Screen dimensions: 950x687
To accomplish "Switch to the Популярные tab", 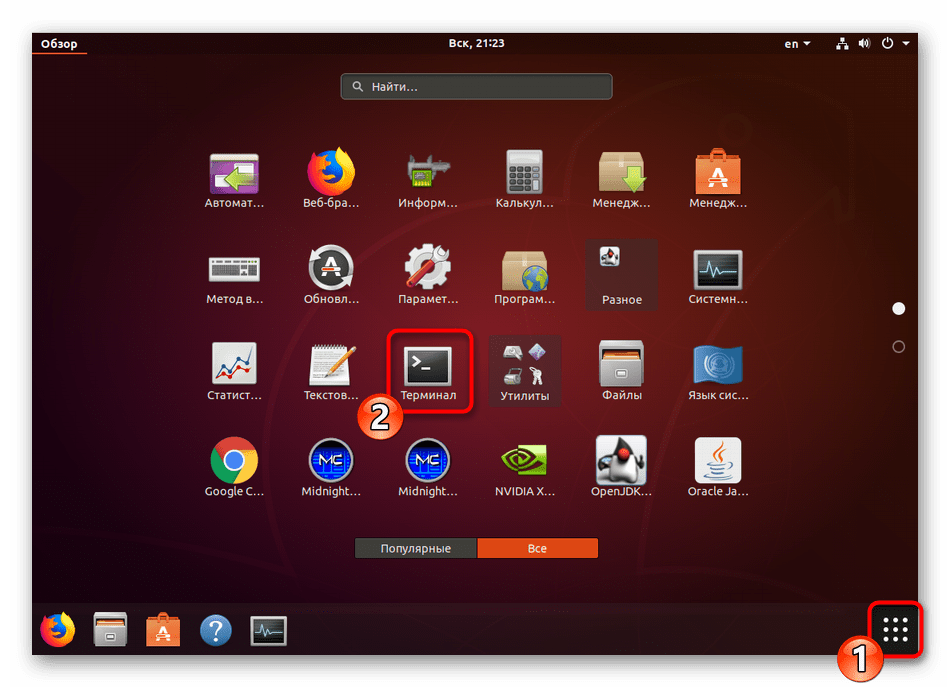I will pos(416,548).
